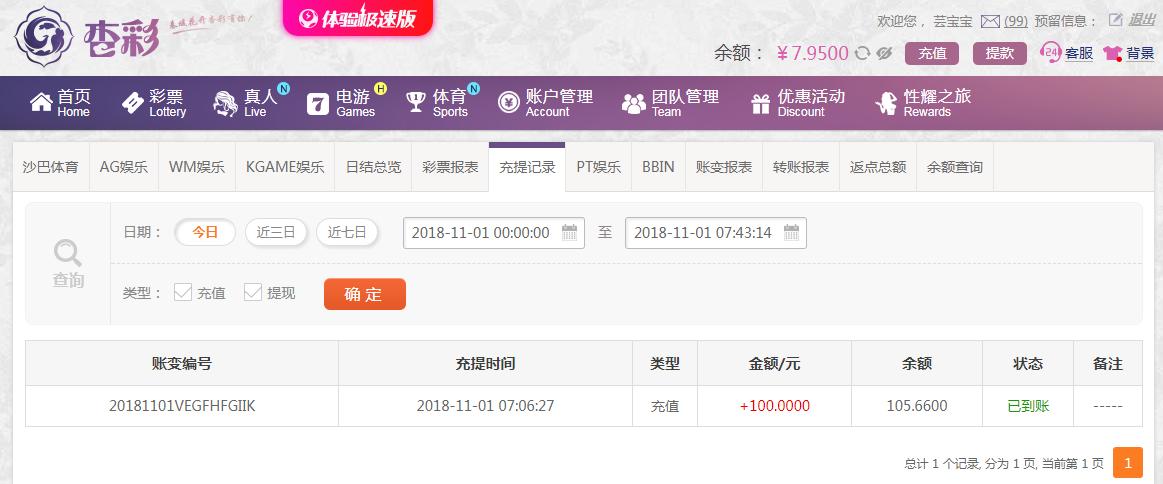Hide the balance with eye icon

pyautogui.click(x=883, y=53)
